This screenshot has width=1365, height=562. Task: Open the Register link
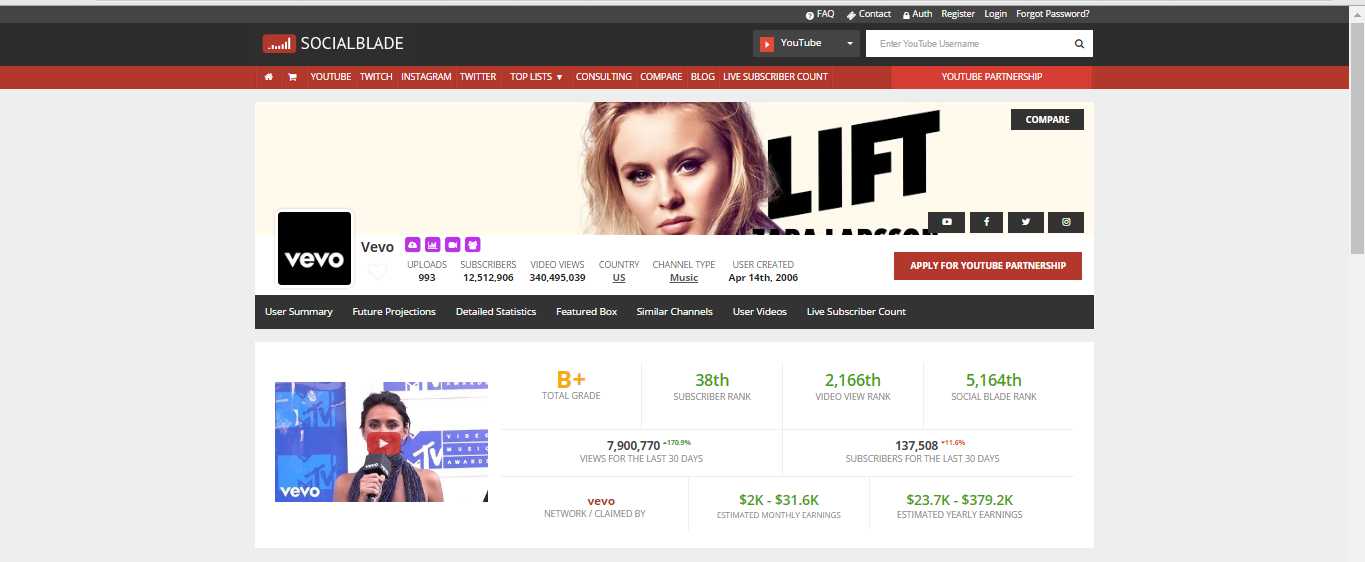tap(958, 14)
